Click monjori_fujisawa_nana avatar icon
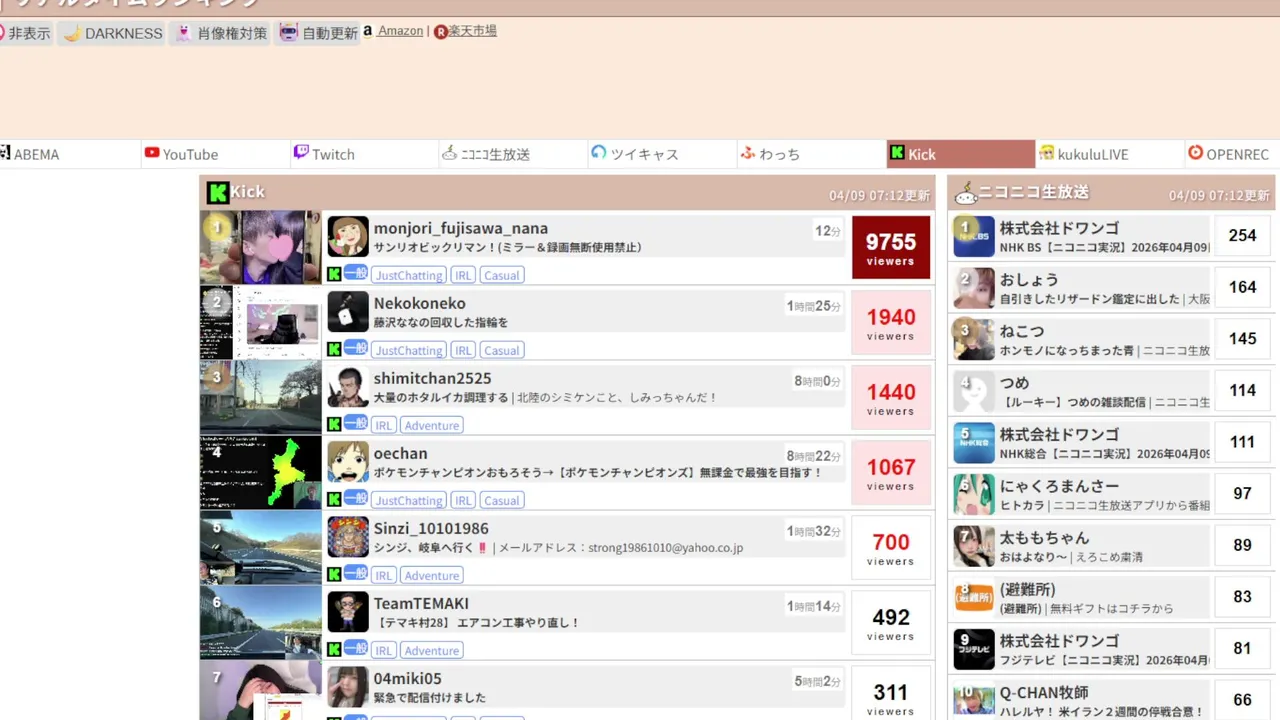The image size is (1280, 720). click(348, 237)
